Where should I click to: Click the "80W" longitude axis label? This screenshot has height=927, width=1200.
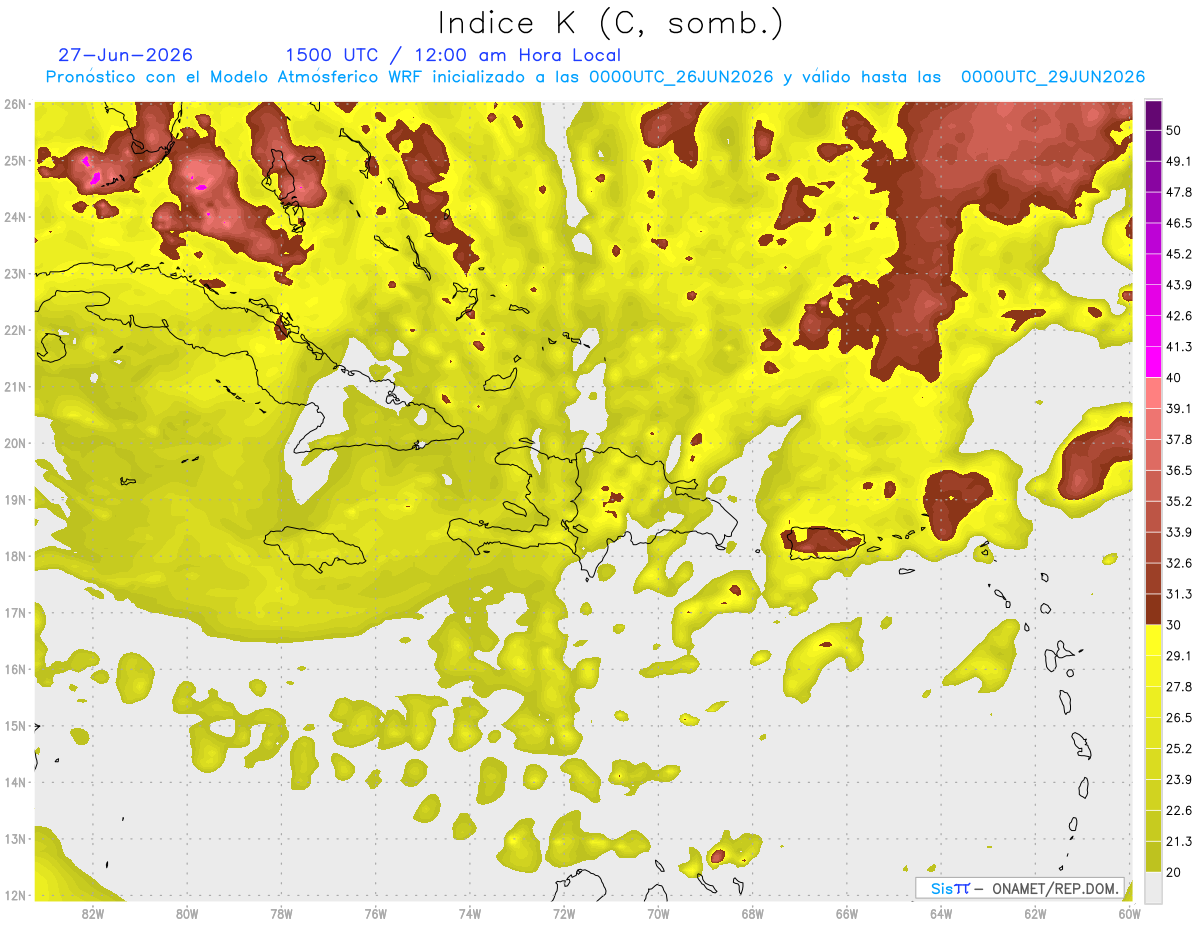187,913
